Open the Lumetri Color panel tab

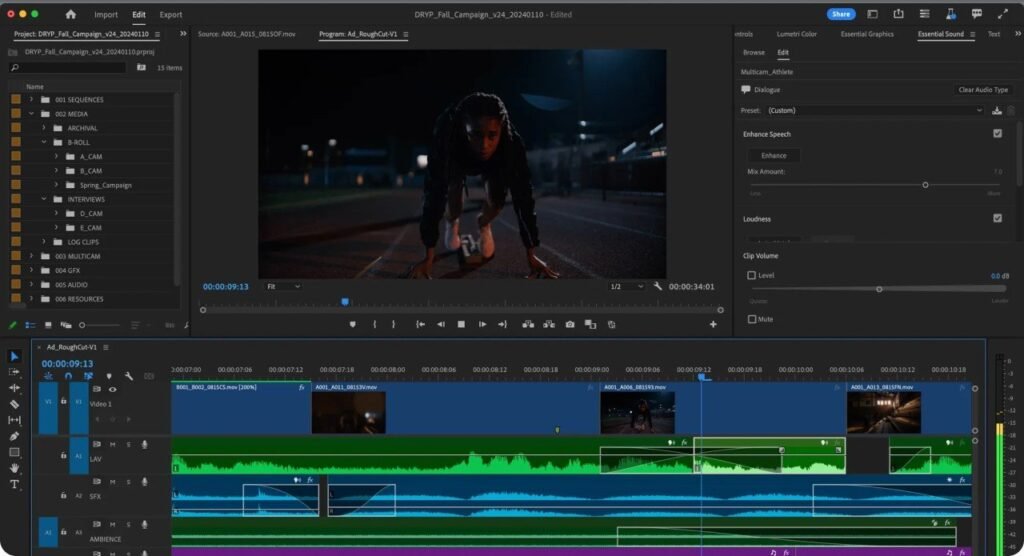pos(796,34)
